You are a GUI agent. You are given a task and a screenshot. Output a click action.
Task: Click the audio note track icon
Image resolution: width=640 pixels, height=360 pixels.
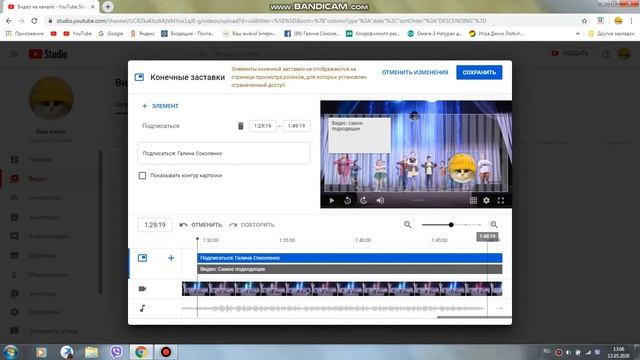[142, 308]
